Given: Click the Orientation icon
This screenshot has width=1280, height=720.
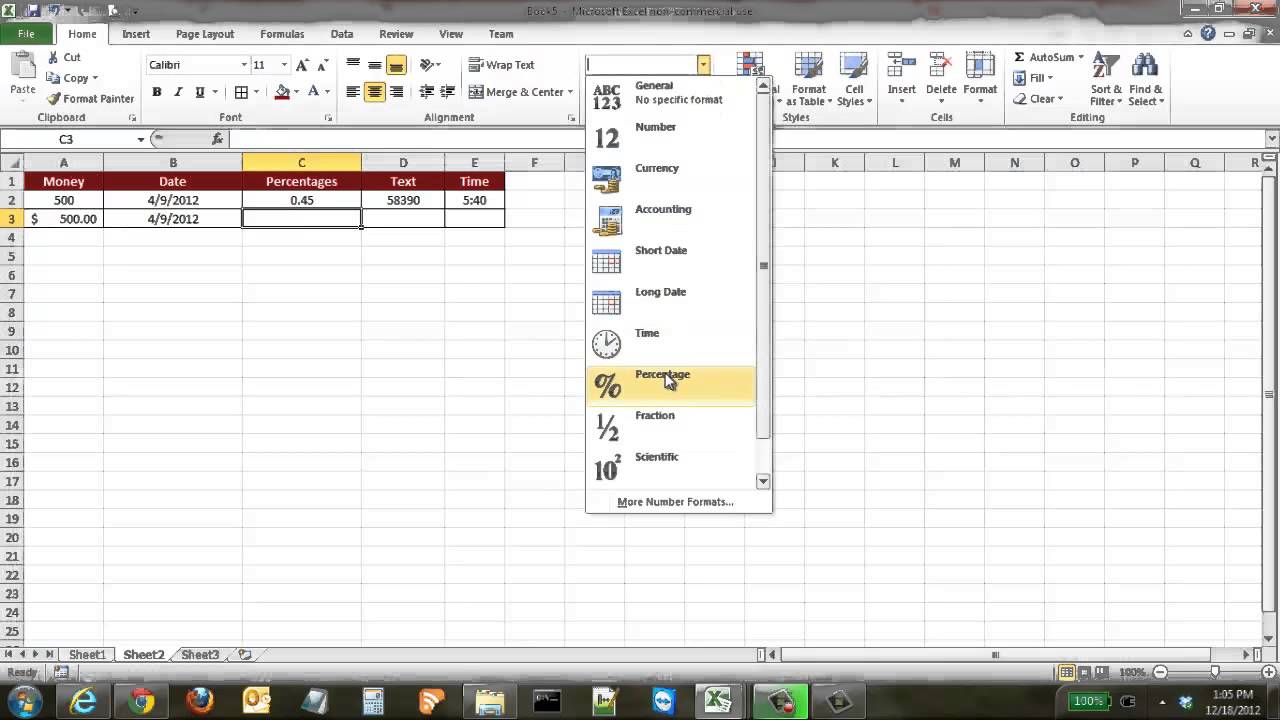Looking at the screenshot, I should (x=428, y=65).
